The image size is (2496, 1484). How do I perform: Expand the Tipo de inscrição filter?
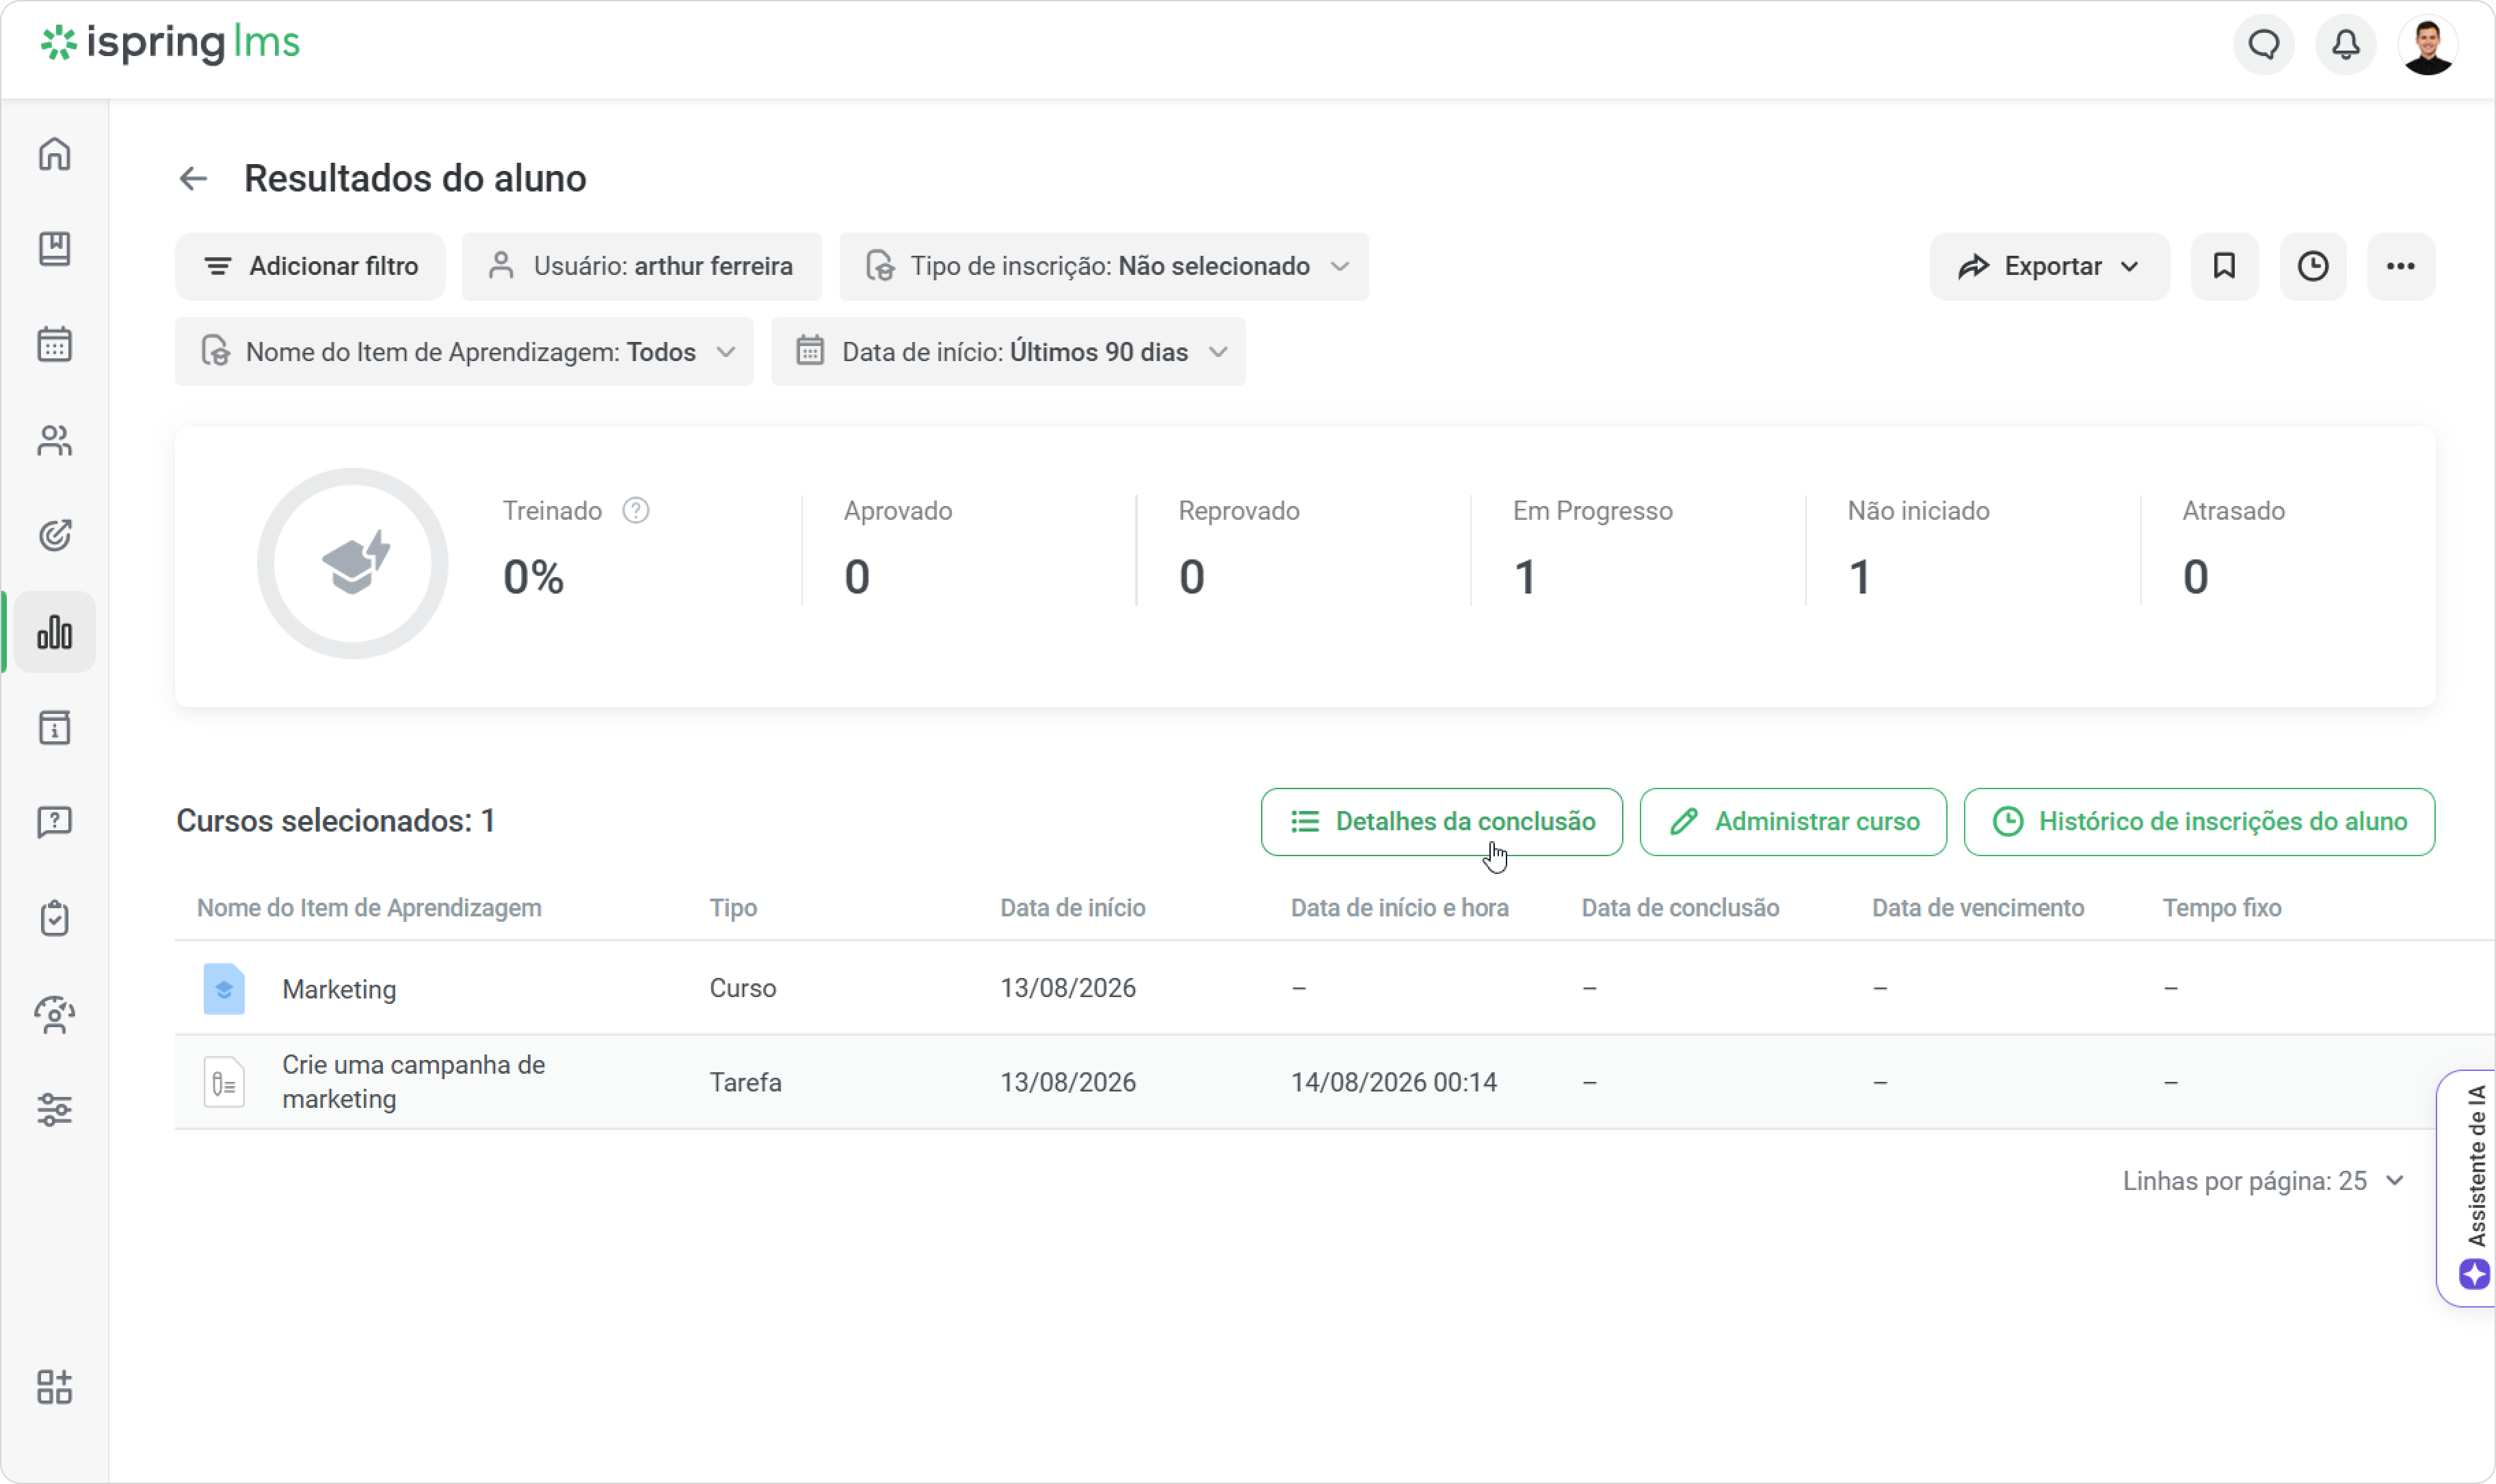[1104, 266]
